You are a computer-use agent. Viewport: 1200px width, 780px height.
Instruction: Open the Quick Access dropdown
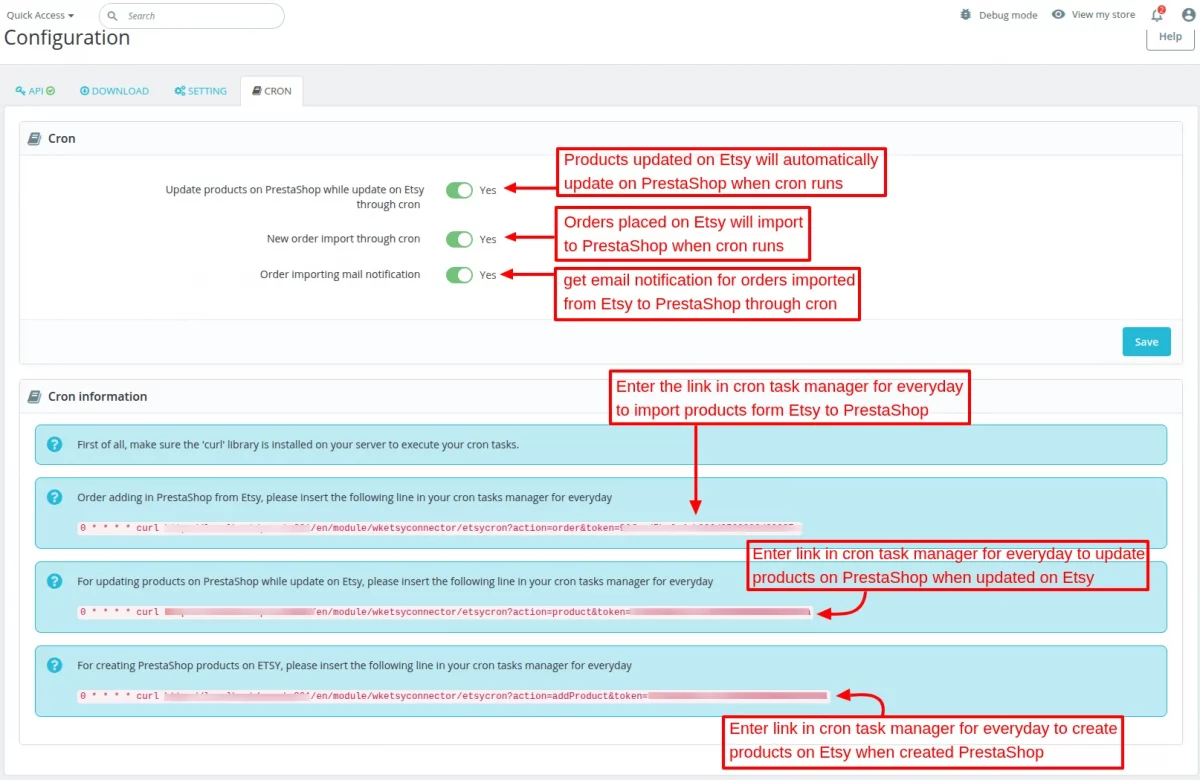point(40,16)
